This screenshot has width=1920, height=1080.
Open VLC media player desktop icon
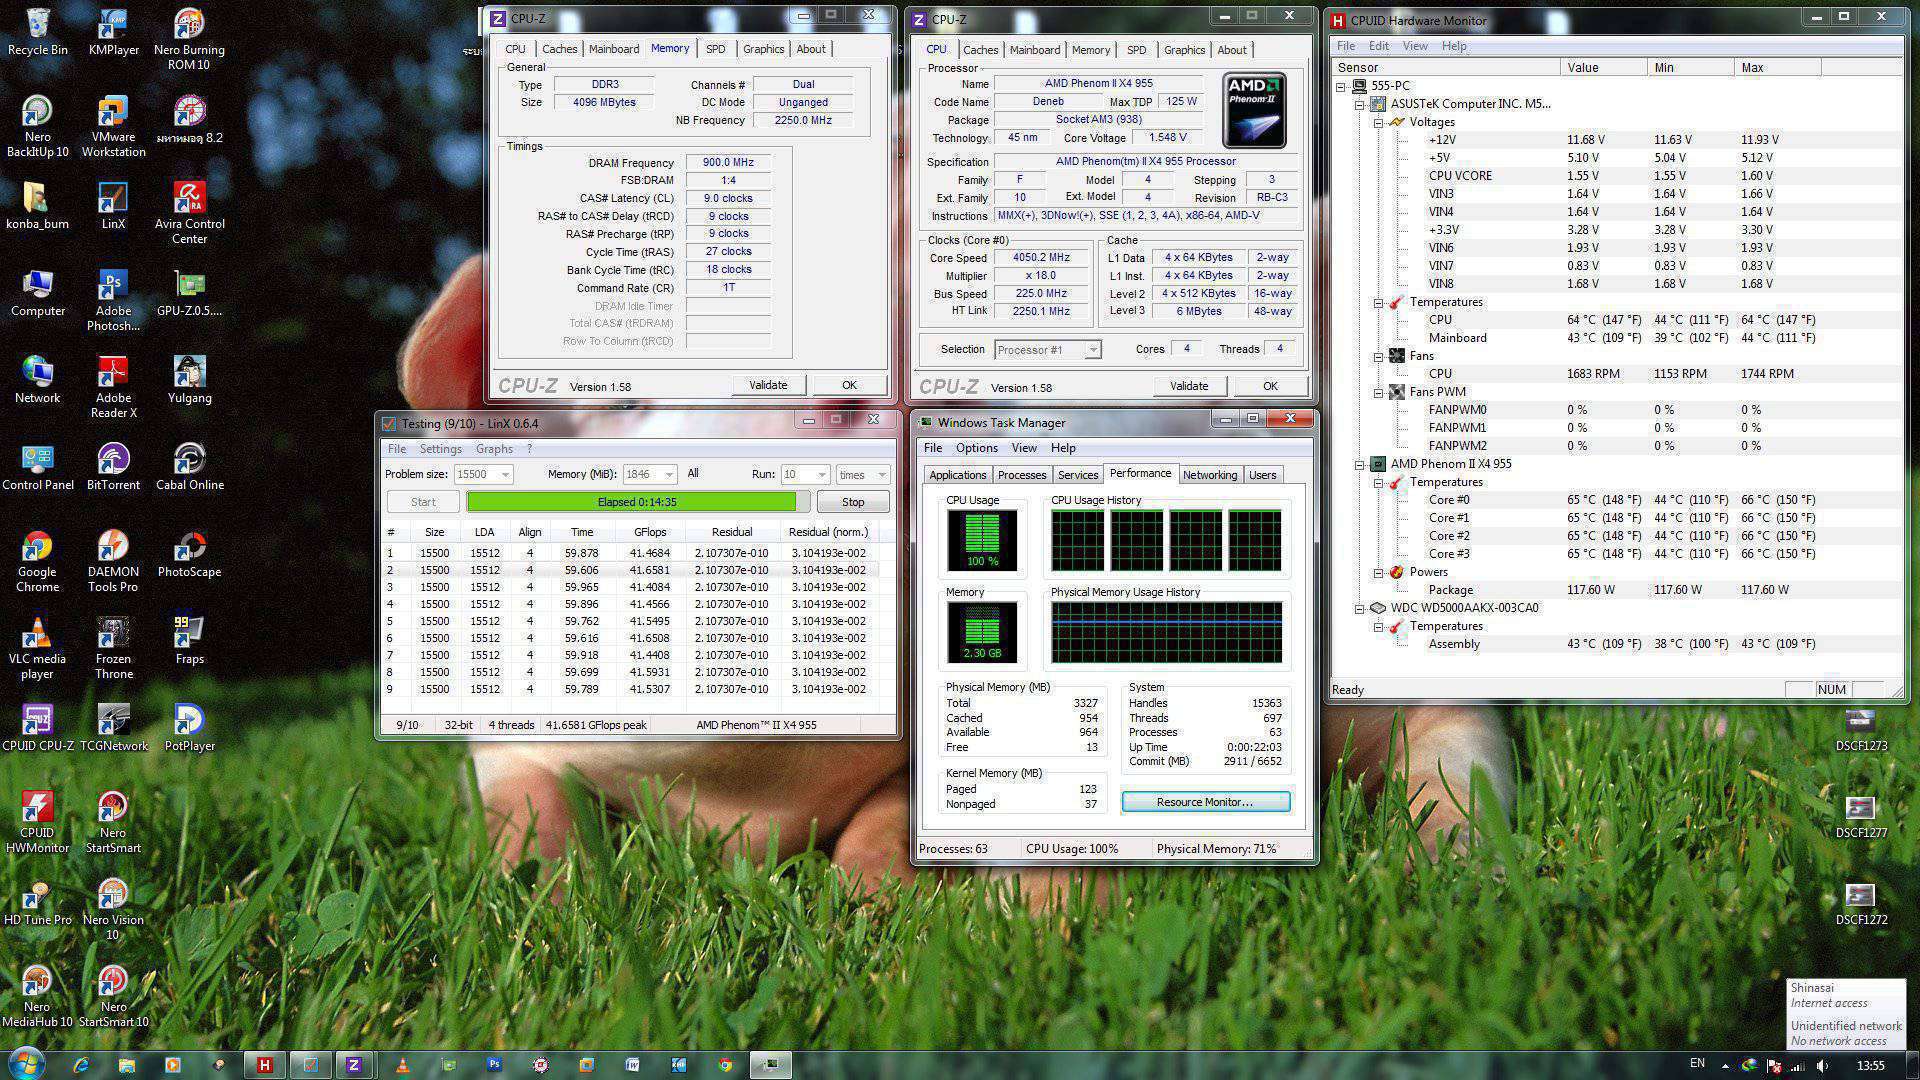(x=38, y=649)
